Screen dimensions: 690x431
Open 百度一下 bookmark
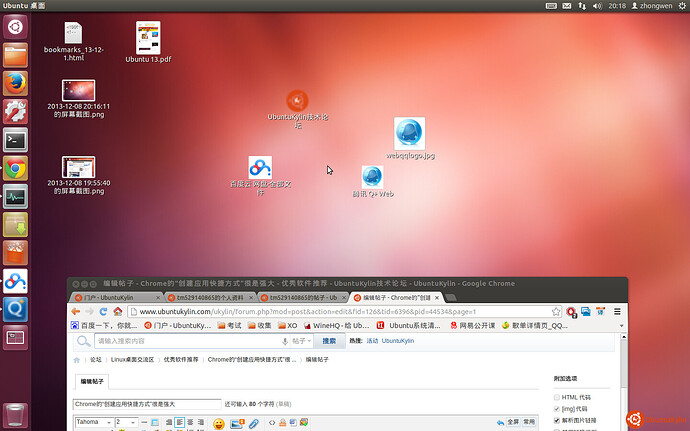coord(104,326)
